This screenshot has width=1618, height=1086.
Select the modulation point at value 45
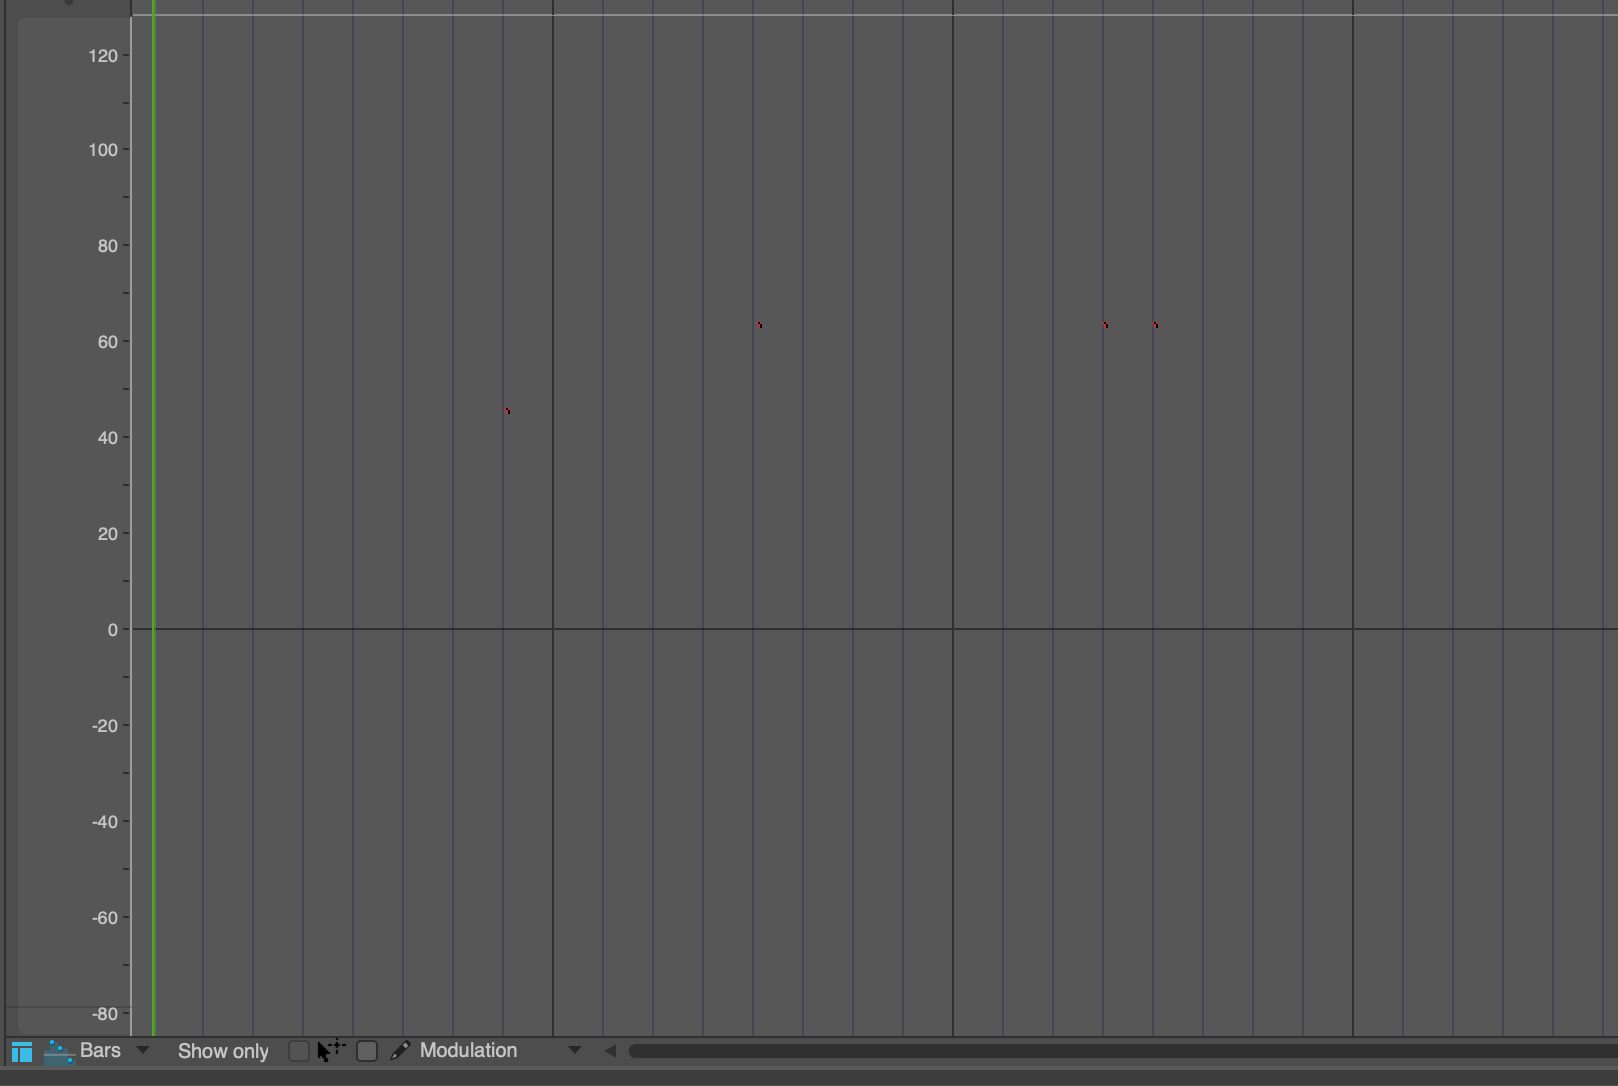click(x=507, y=410)
